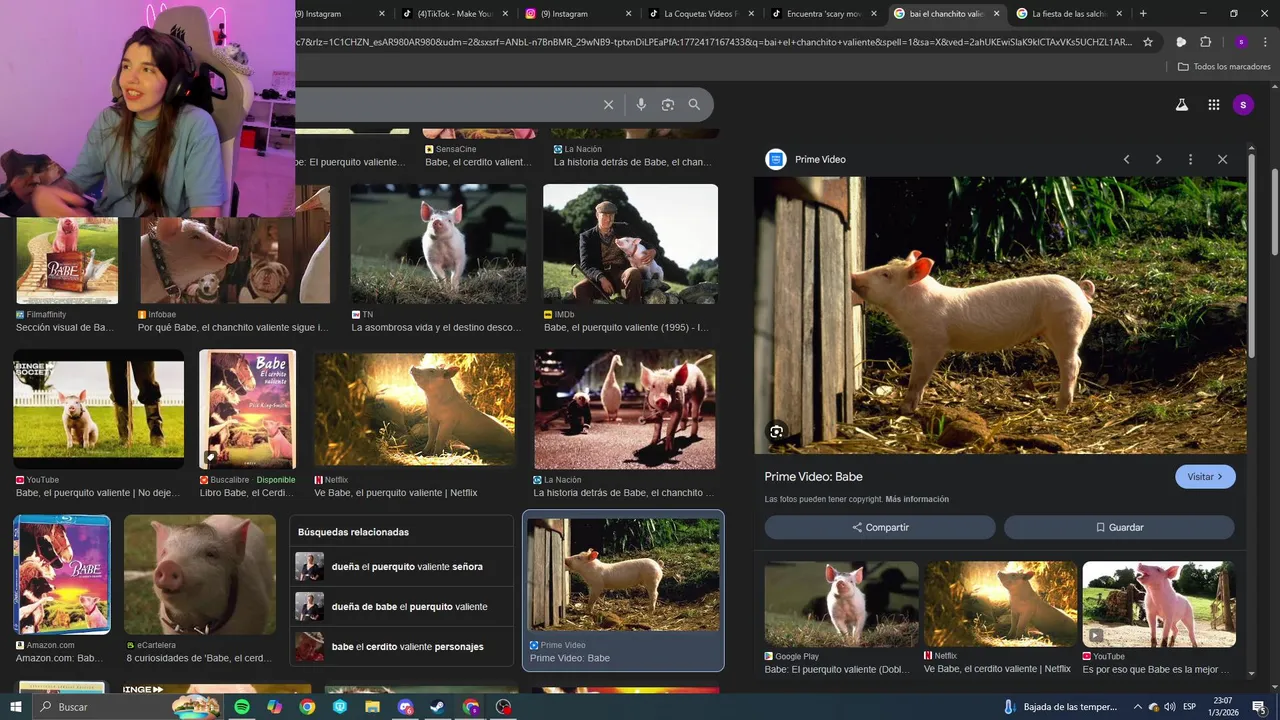Open the volume control in tray
The image size is (1280, 720).
click(x=1169, y=707)
